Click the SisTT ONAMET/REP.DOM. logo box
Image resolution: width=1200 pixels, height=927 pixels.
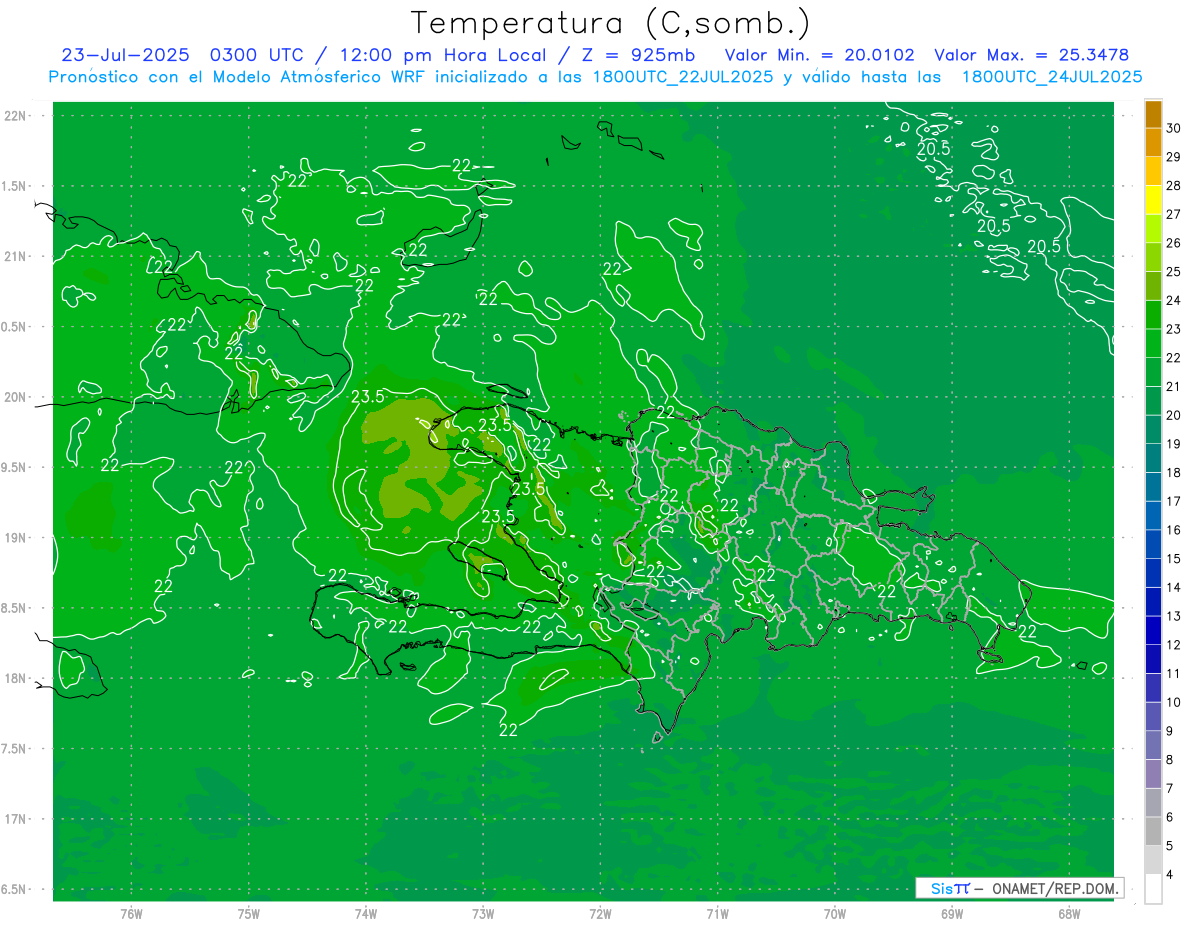point(1019,888)
